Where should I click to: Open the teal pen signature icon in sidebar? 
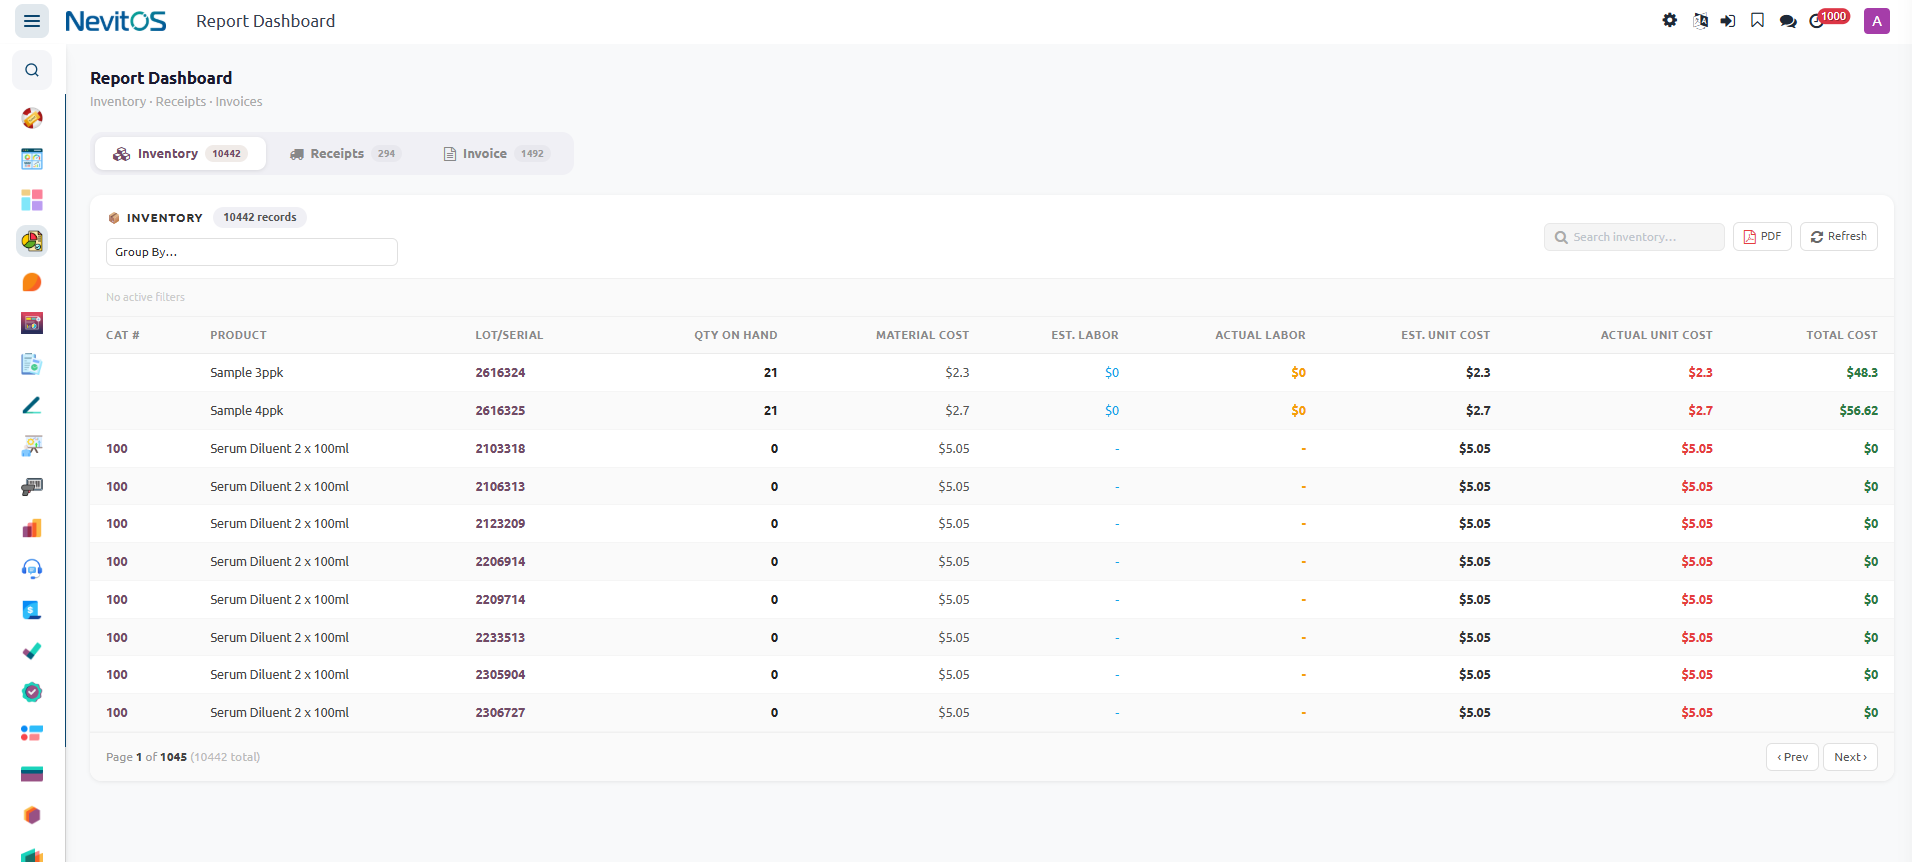[x=32, y=405]
